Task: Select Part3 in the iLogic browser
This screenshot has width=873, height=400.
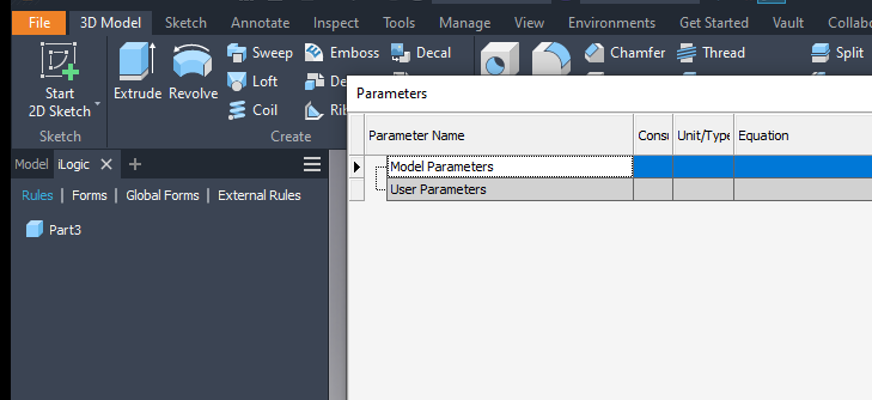Action: pyautogui.click(x=55, y=230)
